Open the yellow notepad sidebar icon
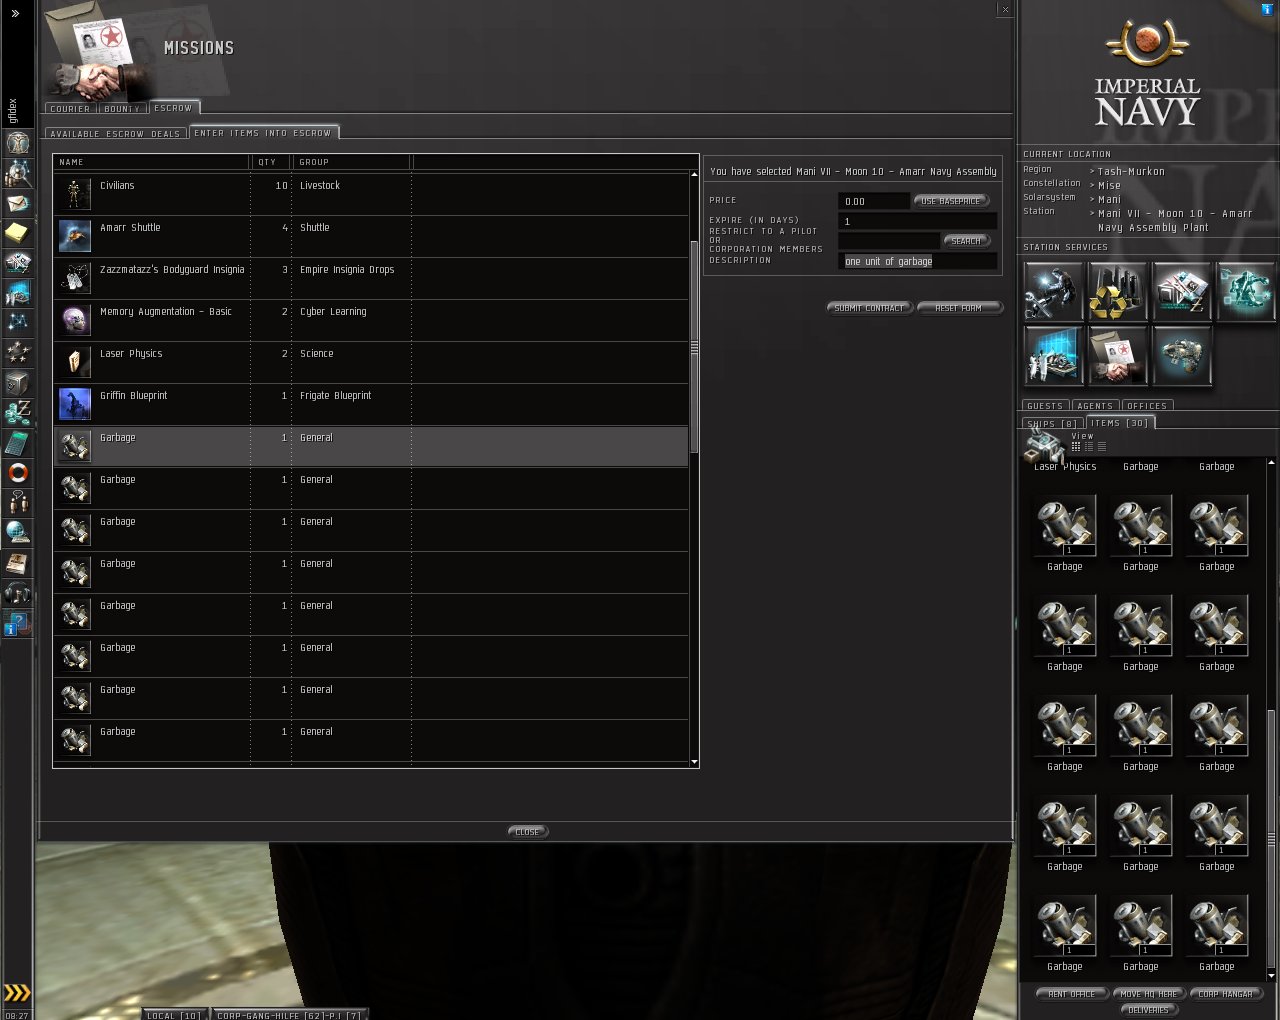Viewport: 1280px width, 1020px height. [x=17, y=233]
